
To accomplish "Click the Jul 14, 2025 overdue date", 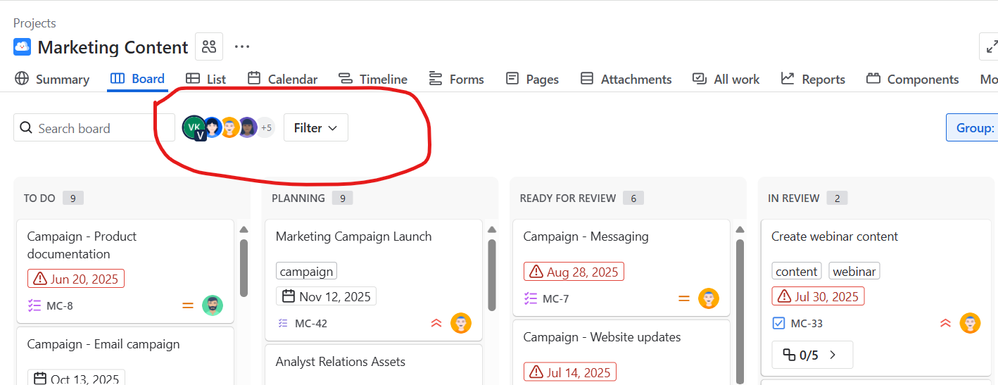I will pyautogui.click(x=570, y=371).
